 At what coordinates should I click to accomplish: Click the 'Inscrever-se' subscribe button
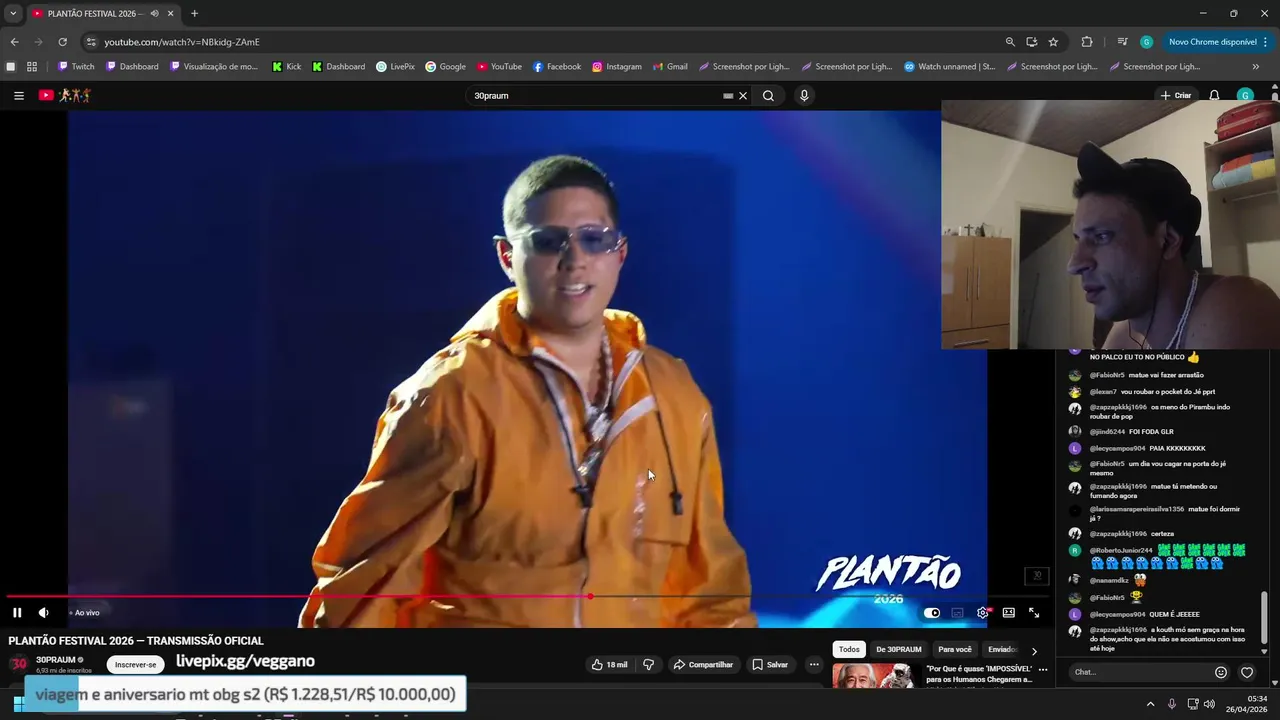[136, 665]
